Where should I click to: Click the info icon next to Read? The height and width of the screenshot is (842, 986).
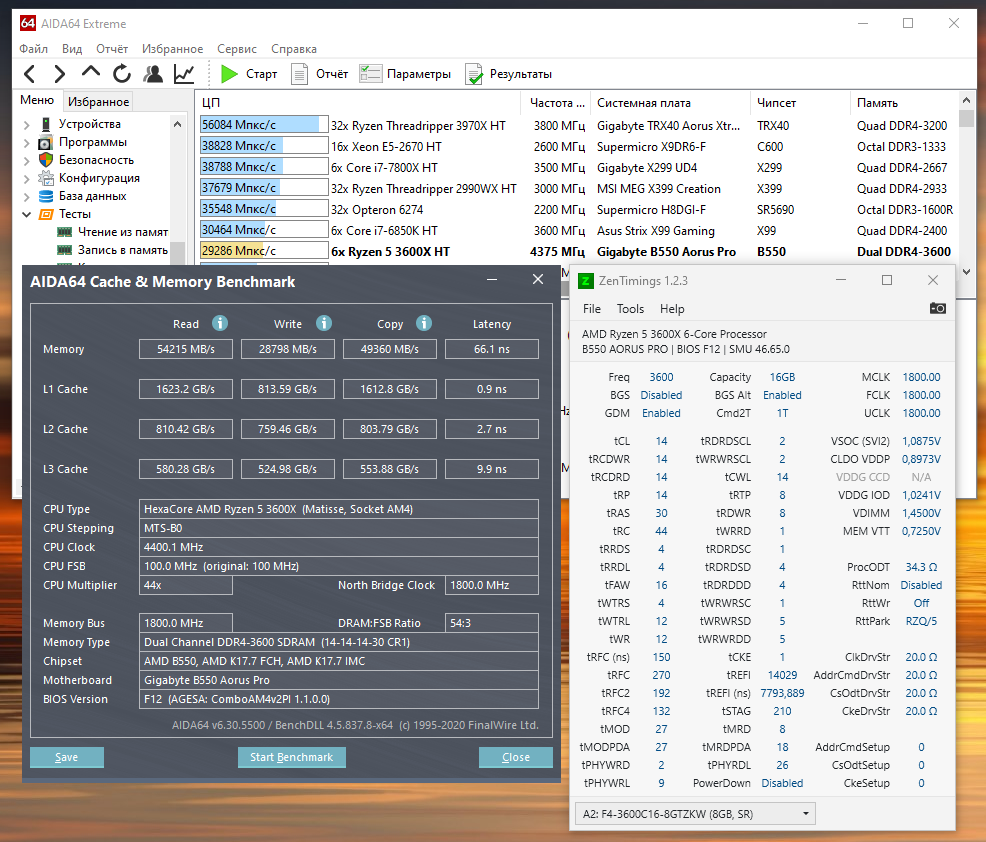click(220, 323)
